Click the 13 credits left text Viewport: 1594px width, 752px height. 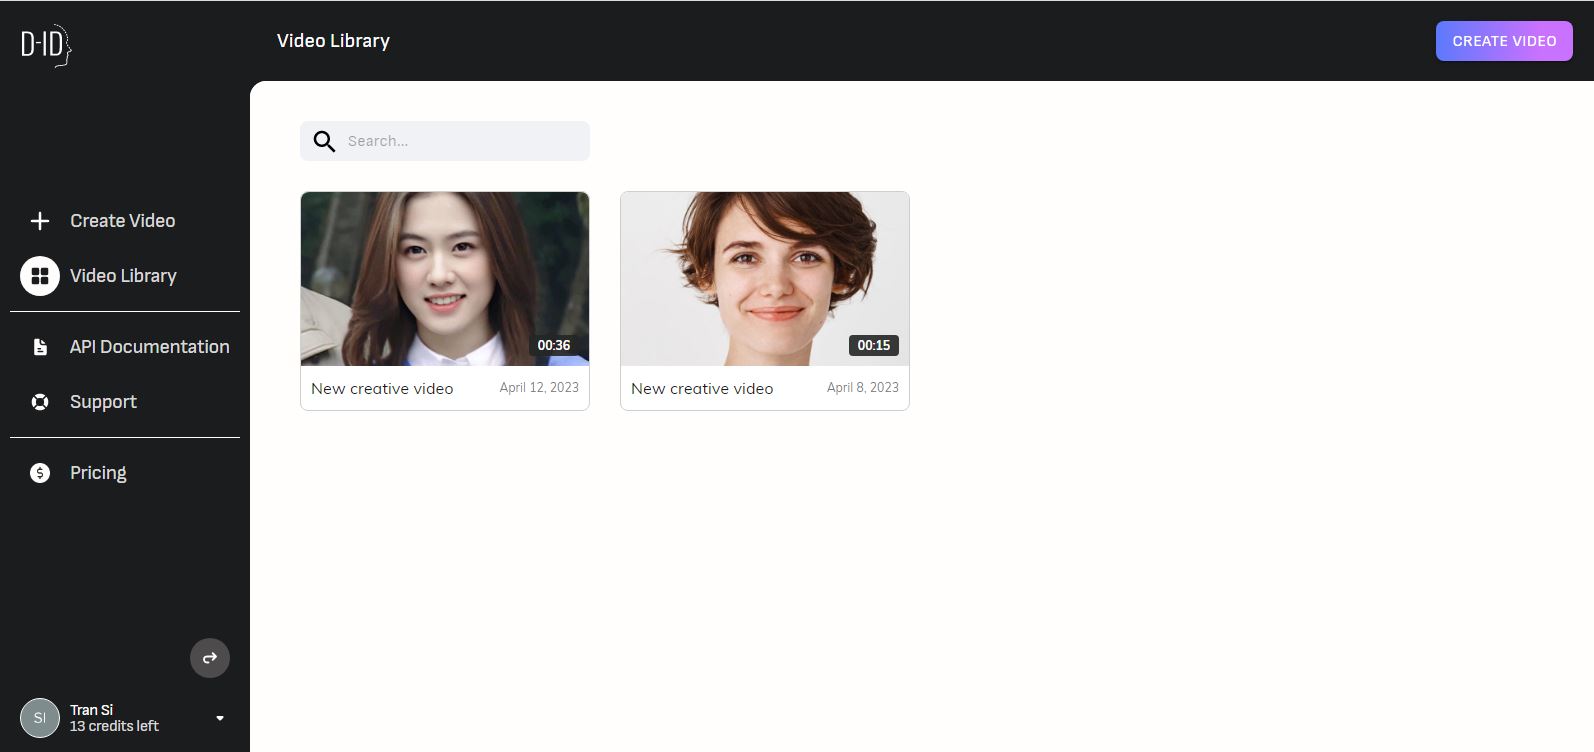114,727
